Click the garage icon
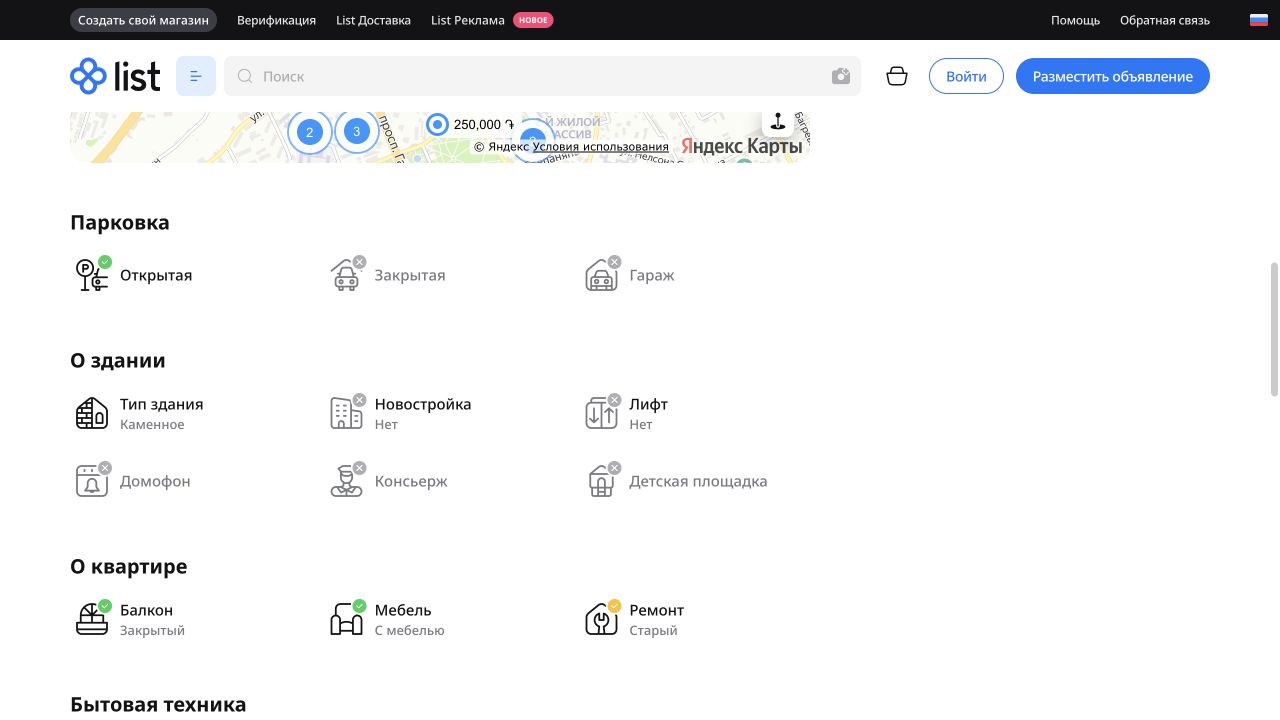The width and height of the screenshot is (1280, 720). pos(601,275)
